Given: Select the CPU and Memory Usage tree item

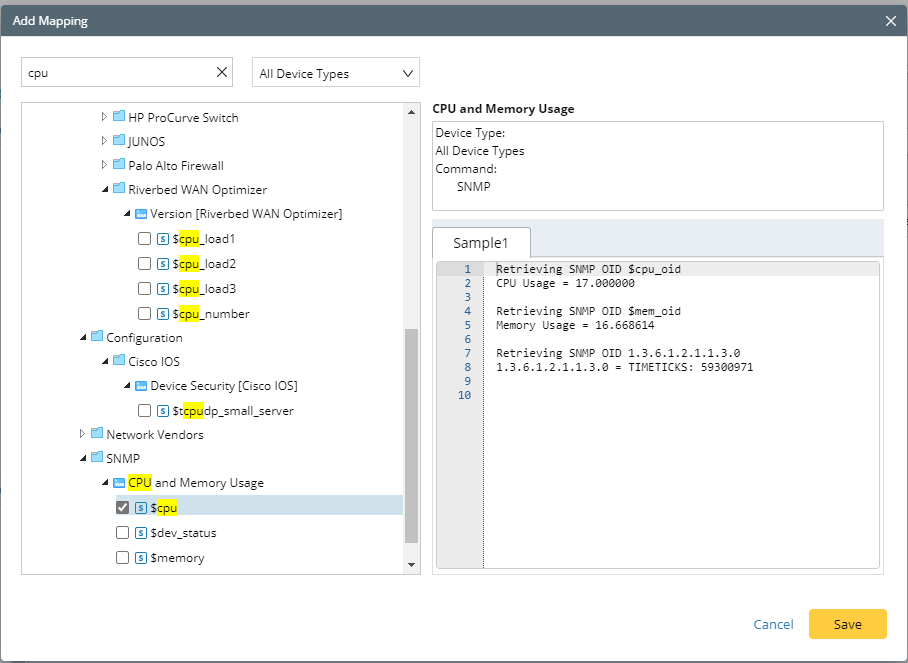Looking at the screenshot, I should (196, 483).
